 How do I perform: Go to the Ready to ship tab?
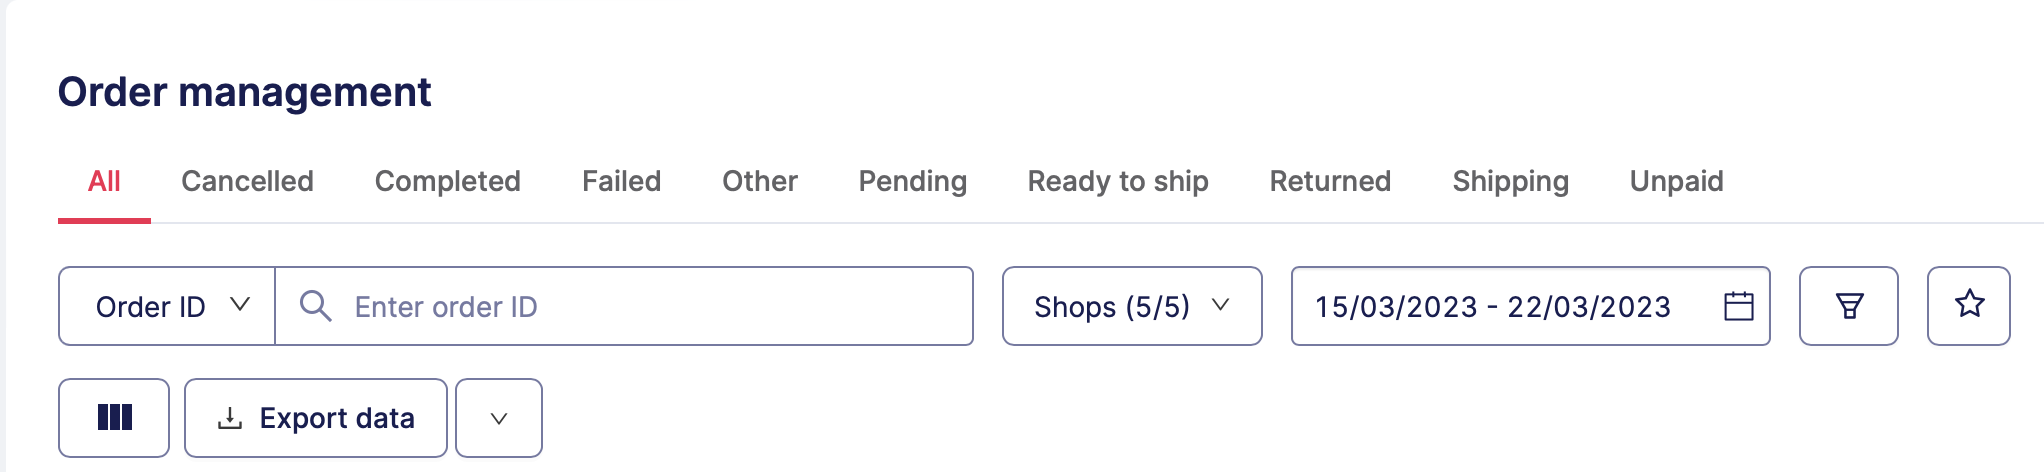click(x=1117, y=181)
